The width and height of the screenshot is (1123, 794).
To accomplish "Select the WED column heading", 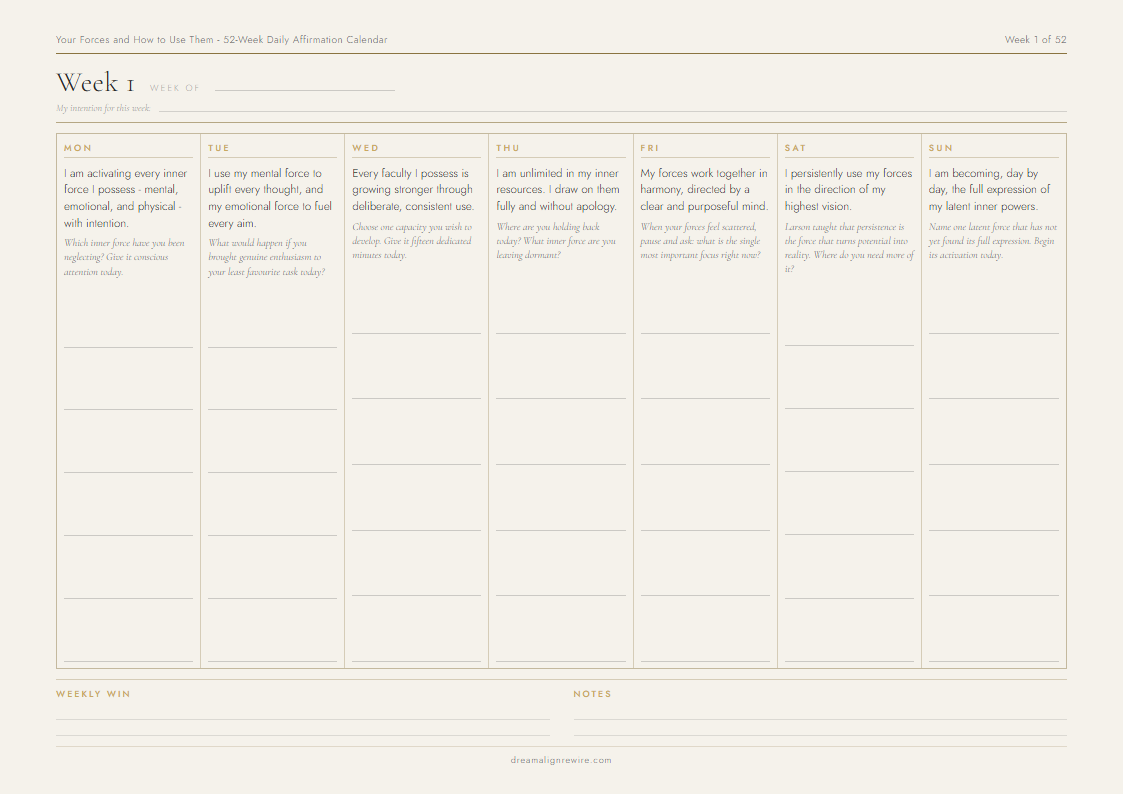I will 365,148.
